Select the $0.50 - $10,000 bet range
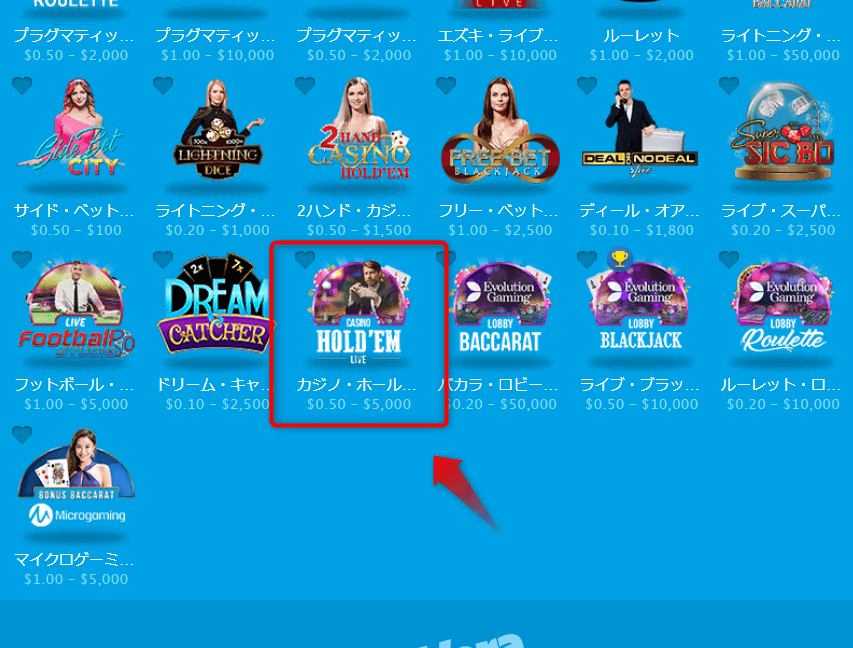This screenshot has height=648, width=853. (642, 404)
